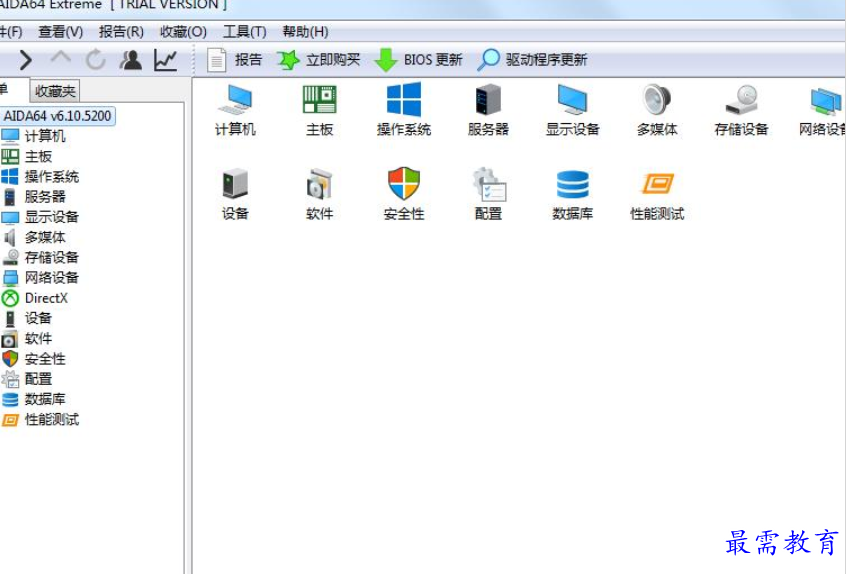This screenshot has height=574, width=847.
Task: Open the 软件 software icon in main pane
Action: pyautogui.click(x=319, y=194)
